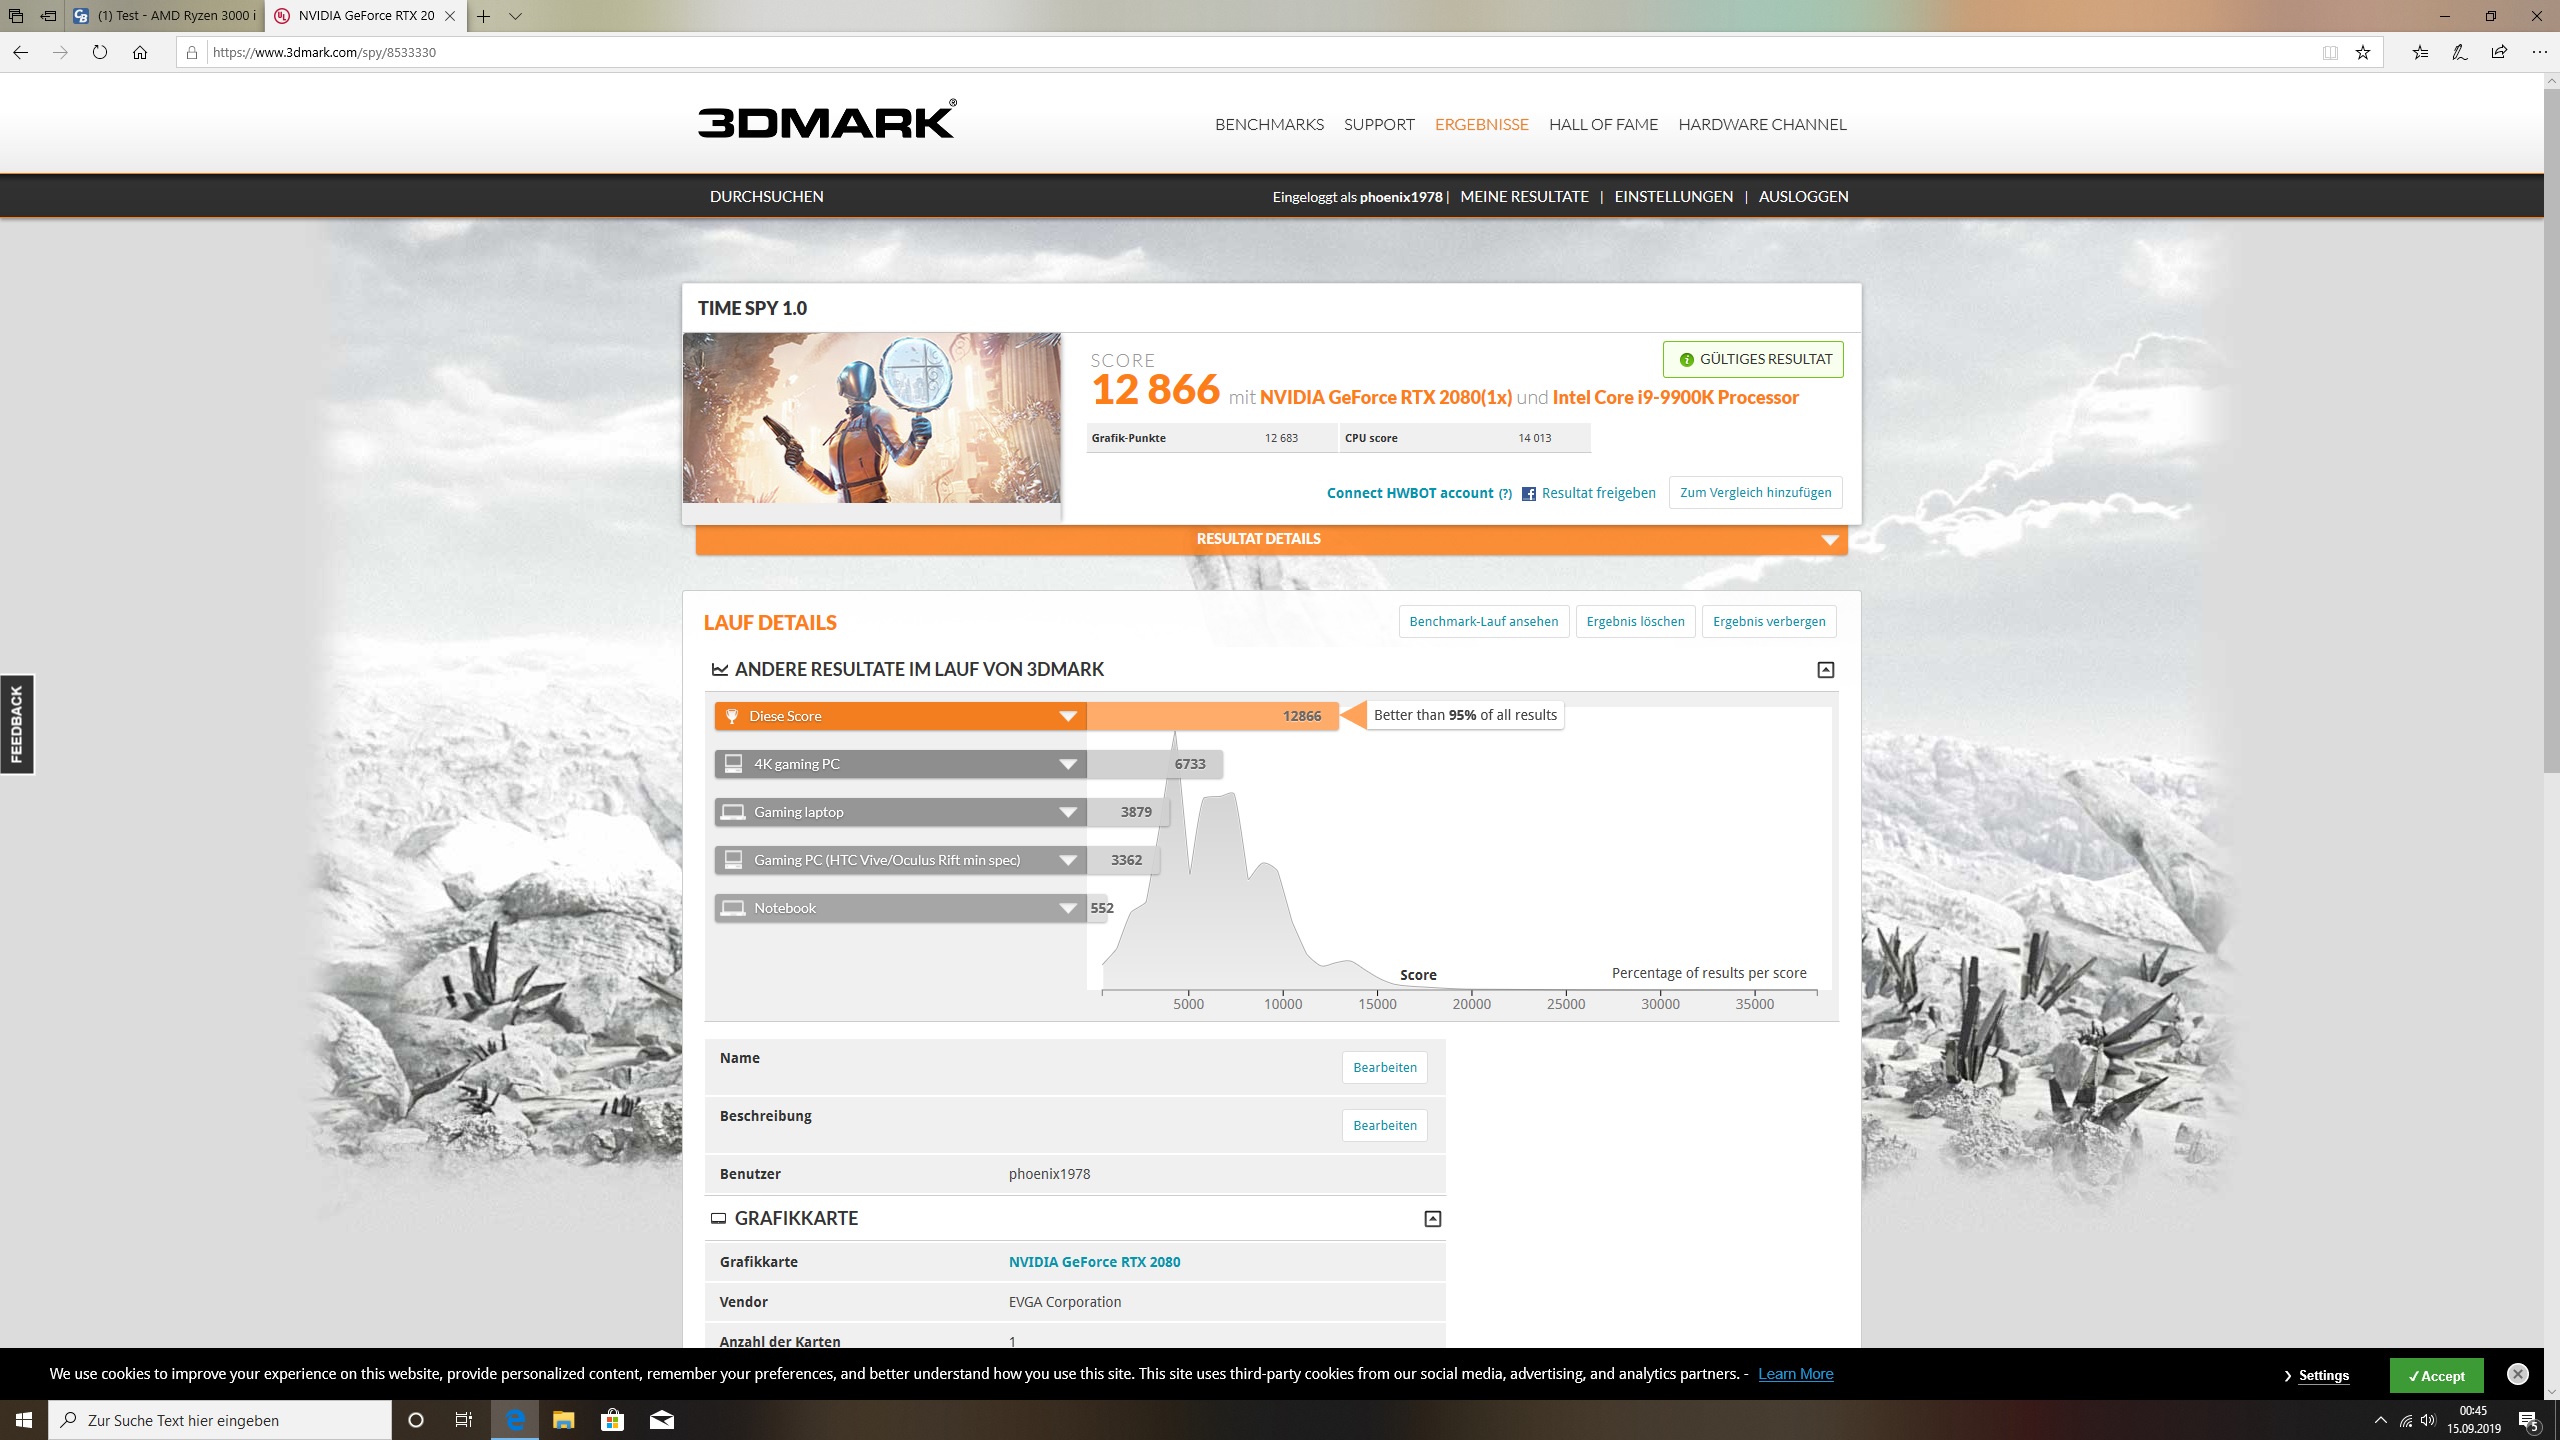The image size is (2560, 1440).
Task: Open the 4K gaming PC dropdown
Action: pyautogui.click(x=1067, y=764)
